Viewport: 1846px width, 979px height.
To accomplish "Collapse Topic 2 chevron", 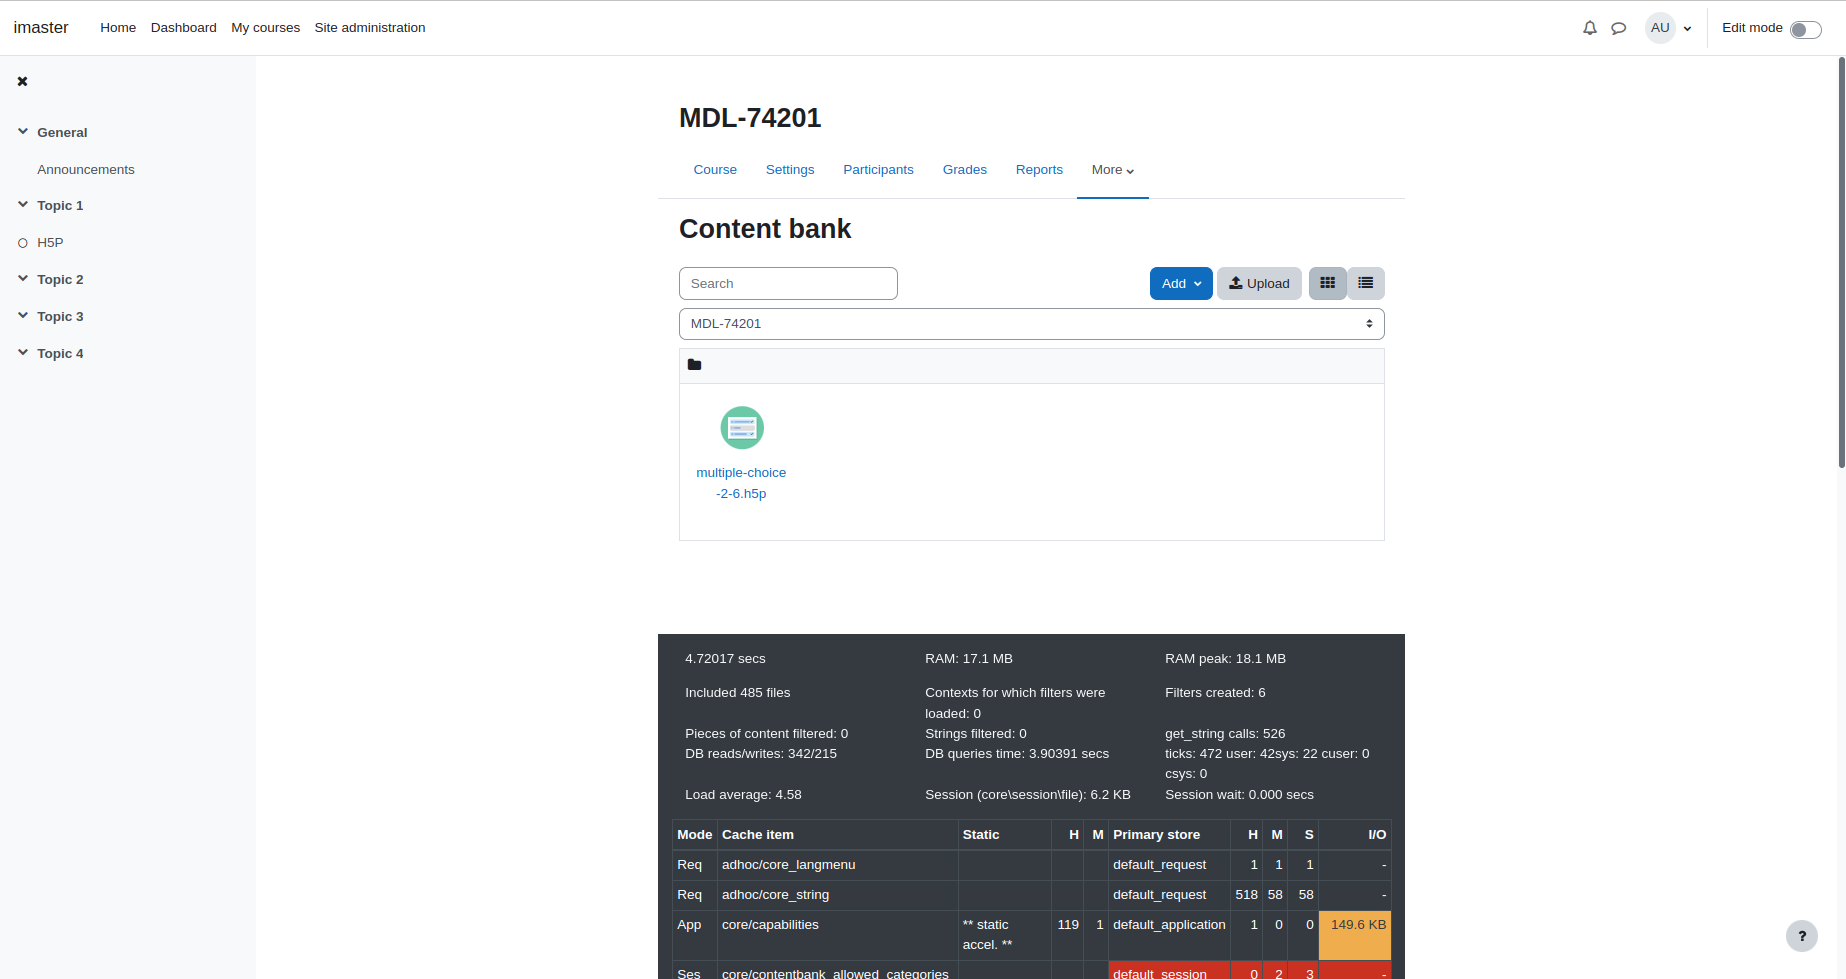I will [x=23, y=279].
